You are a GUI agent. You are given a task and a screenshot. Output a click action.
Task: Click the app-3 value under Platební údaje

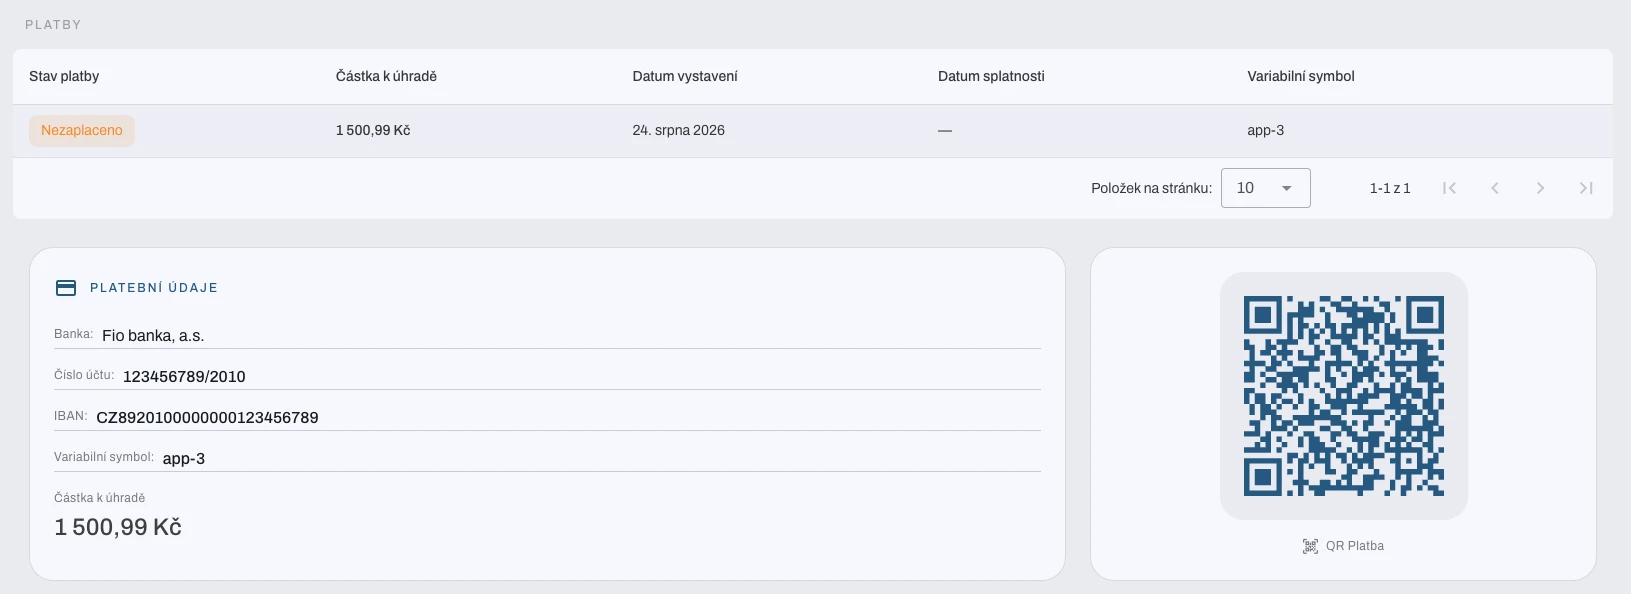(184, 459)
